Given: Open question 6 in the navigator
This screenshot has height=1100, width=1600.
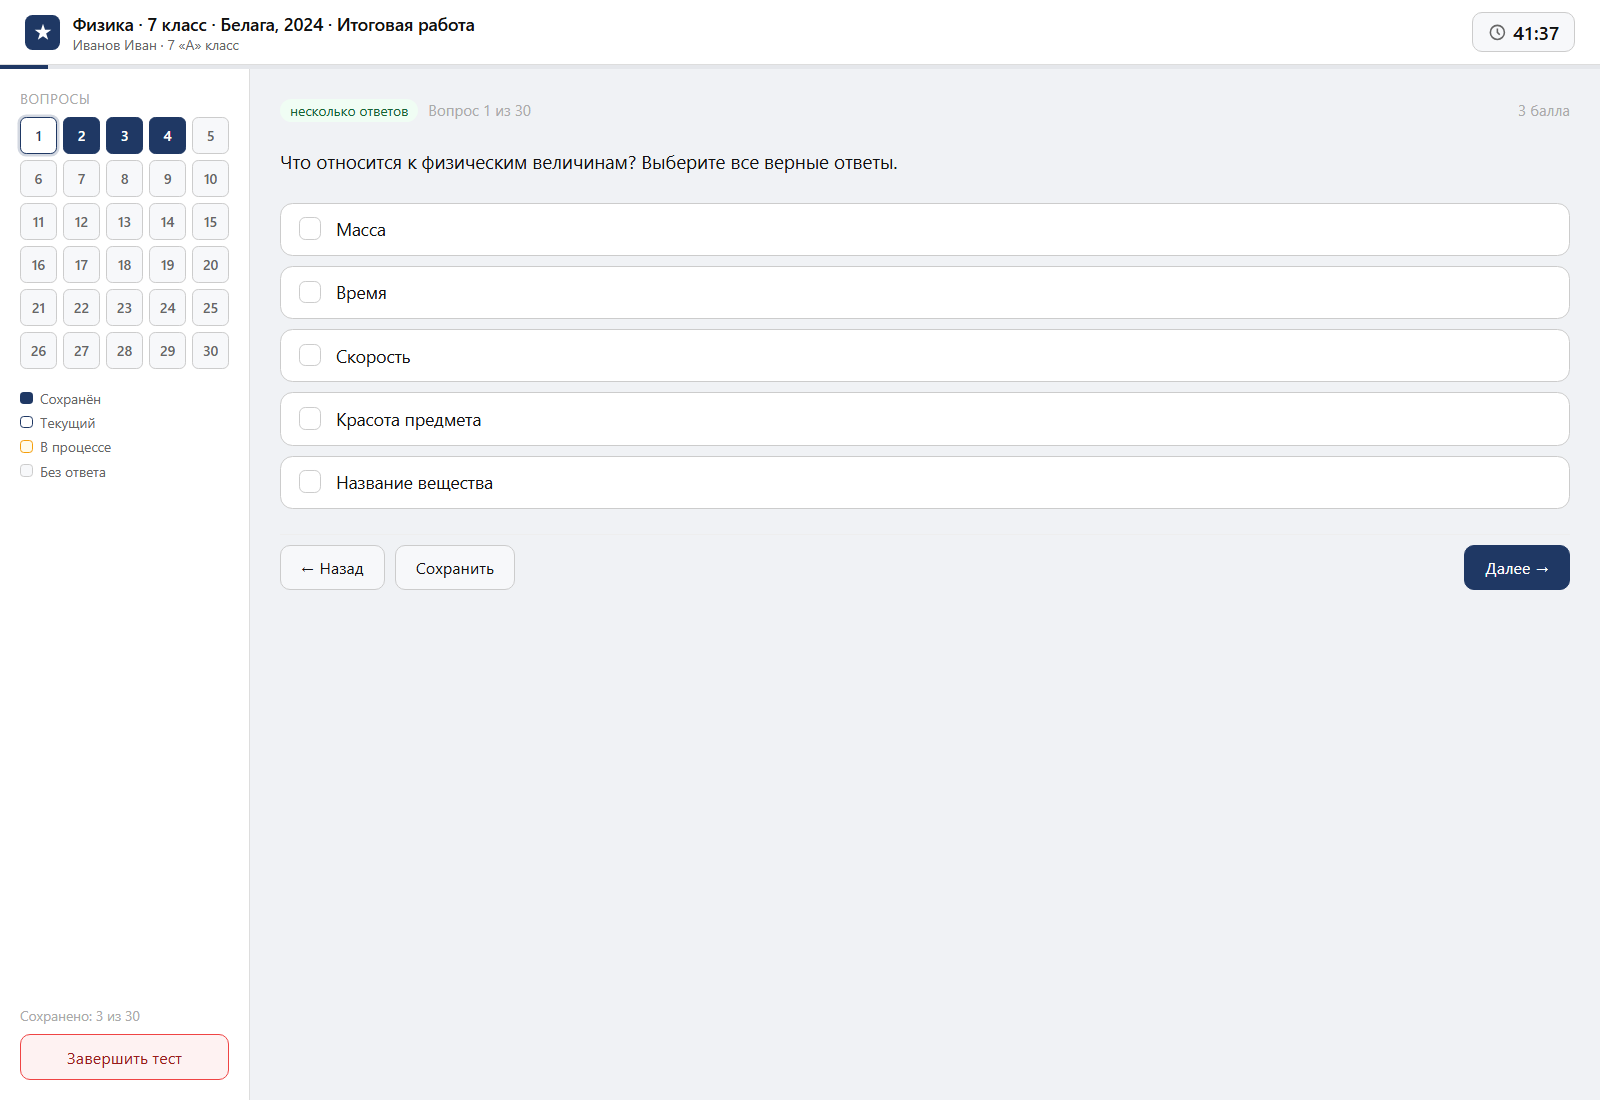Looking at the screenshot, I should tap(38, 179).
